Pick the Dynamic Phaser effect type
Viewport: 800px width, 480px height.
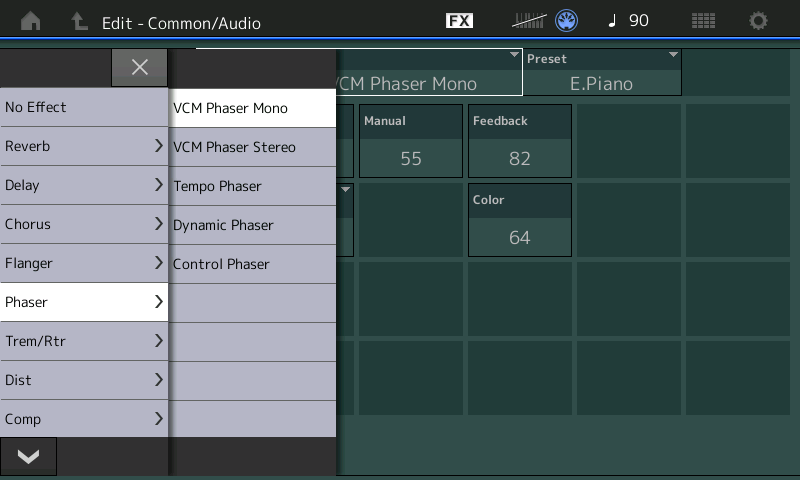252,225
